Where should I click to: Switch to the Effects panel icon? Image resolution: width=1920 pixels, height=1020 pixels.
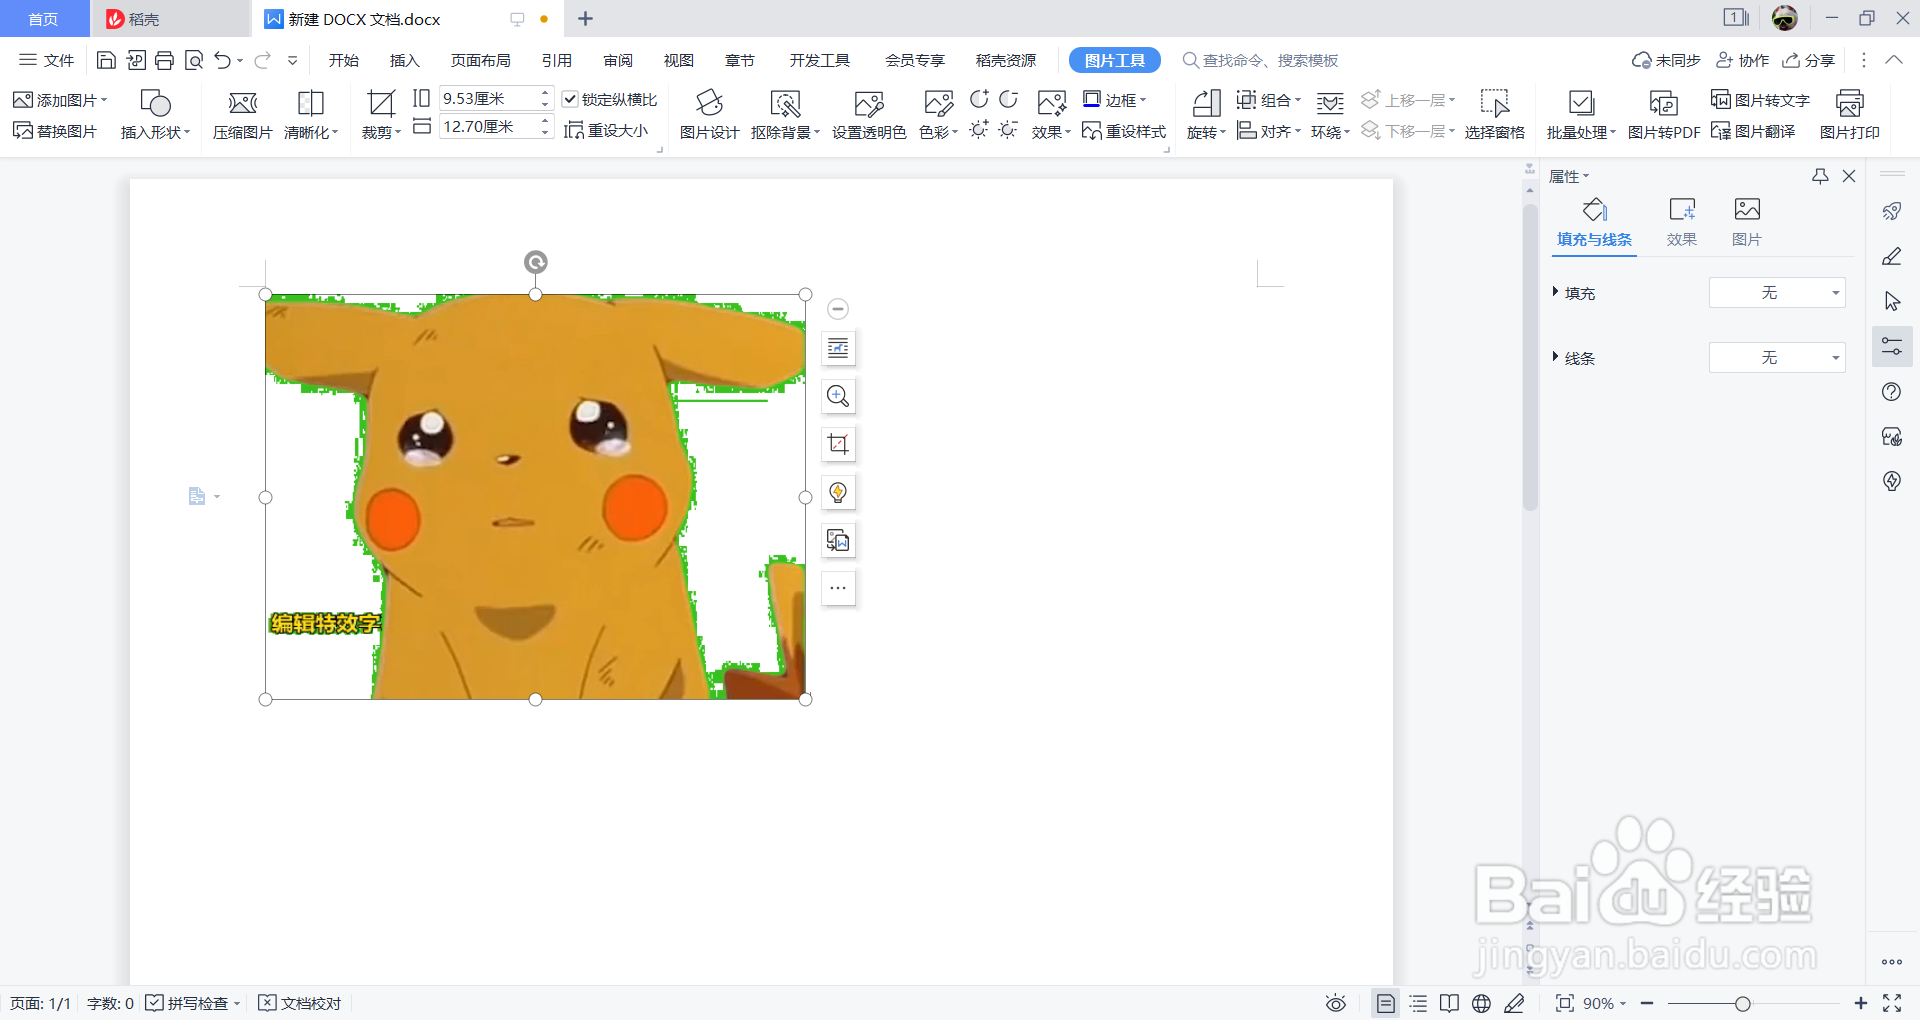point(1682,222)
